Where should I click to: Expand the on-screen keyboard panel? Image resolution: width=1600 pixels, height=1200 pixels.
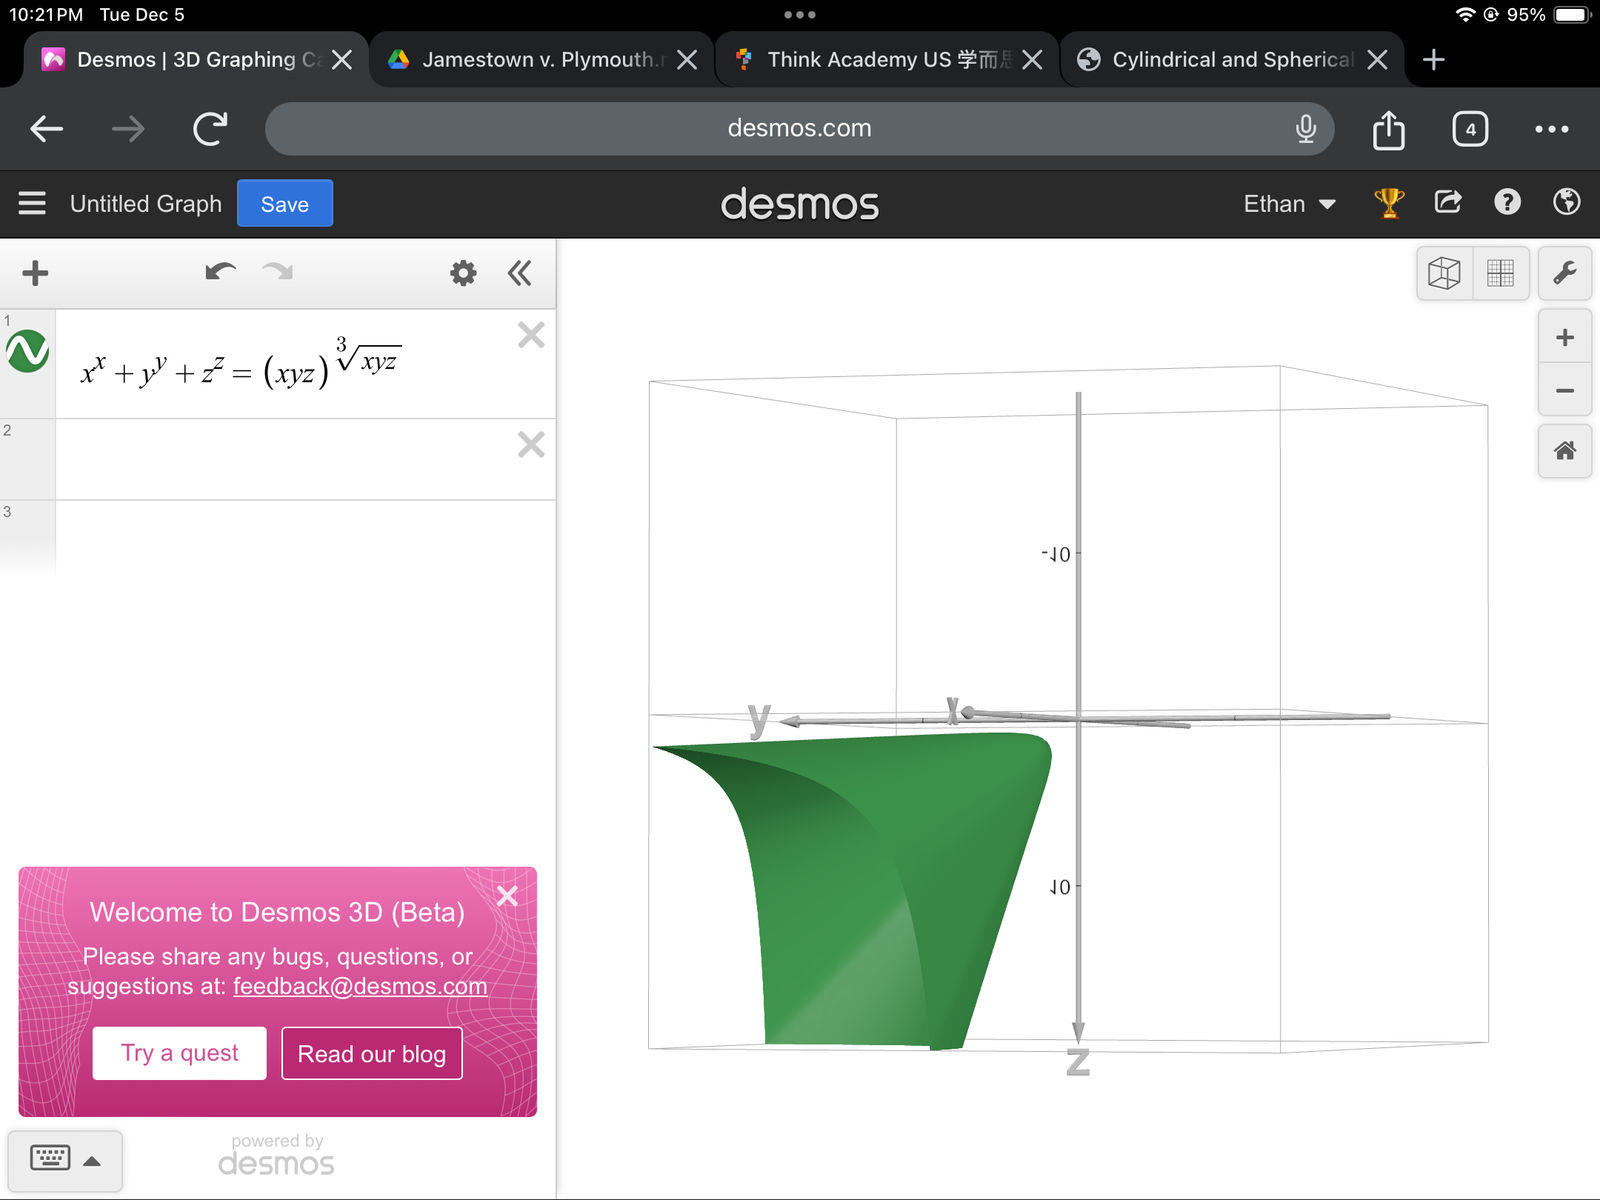(x=66, y=1160)
